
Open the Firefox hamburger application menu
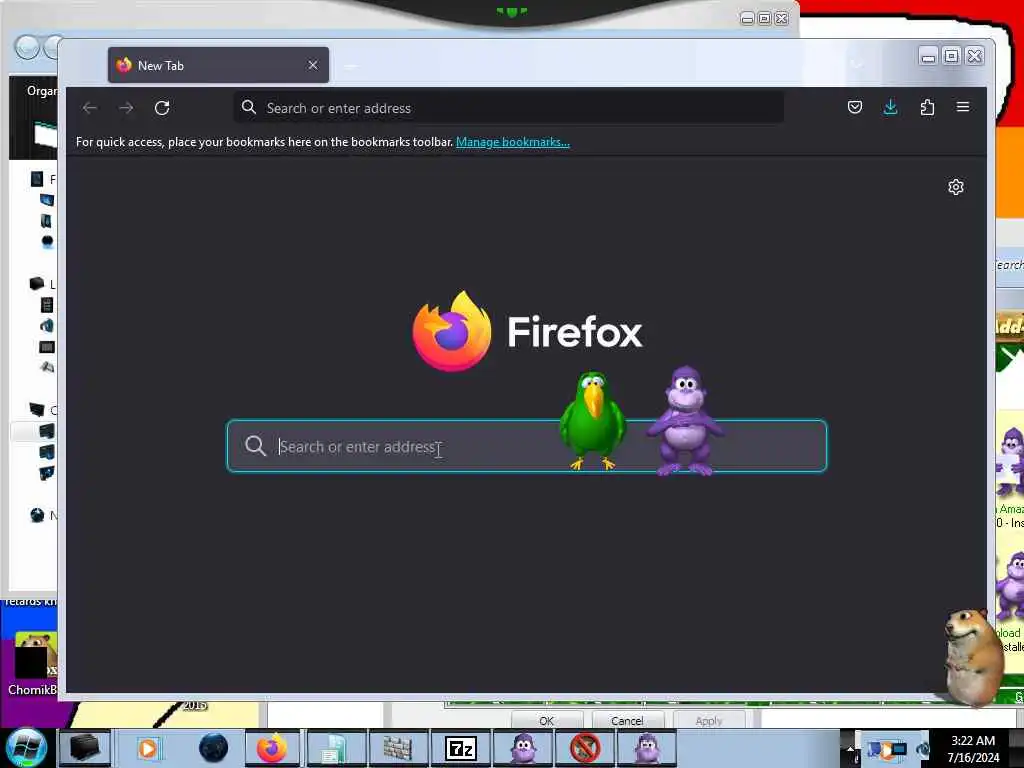pos(963,107)
